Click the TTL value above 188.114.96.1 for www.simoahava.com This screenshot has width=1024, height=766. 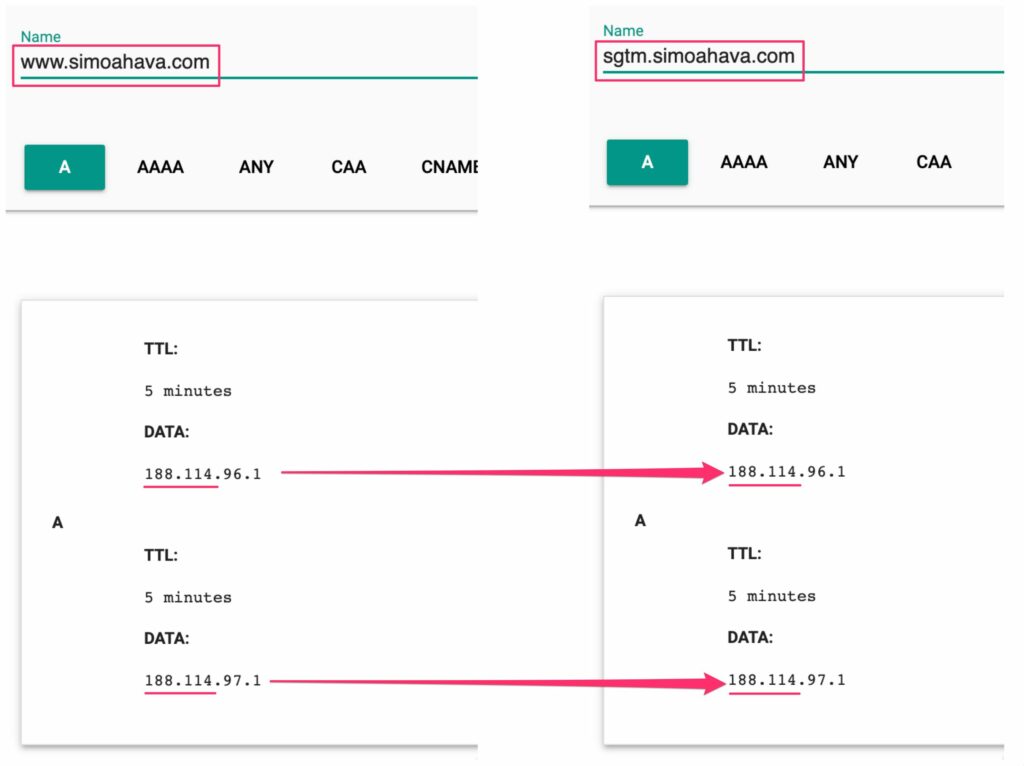click(x=187, y=391)
